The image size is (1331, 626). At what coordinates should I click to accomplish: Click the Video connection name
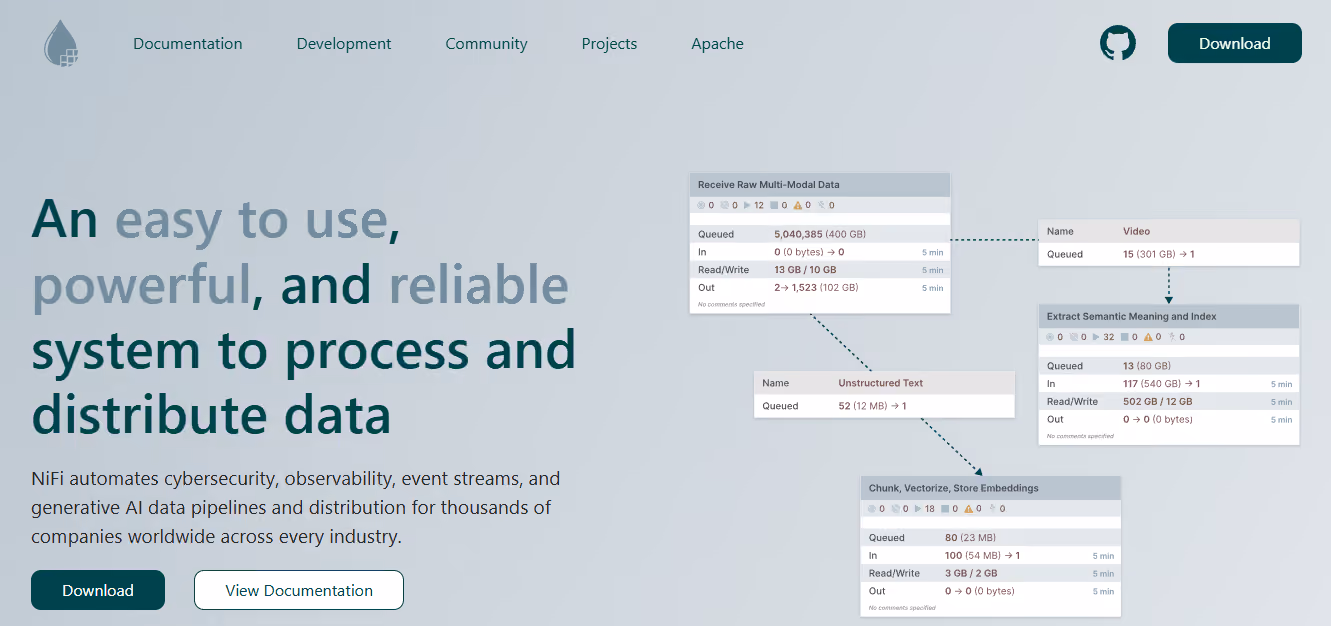(x=1136, y=231)
